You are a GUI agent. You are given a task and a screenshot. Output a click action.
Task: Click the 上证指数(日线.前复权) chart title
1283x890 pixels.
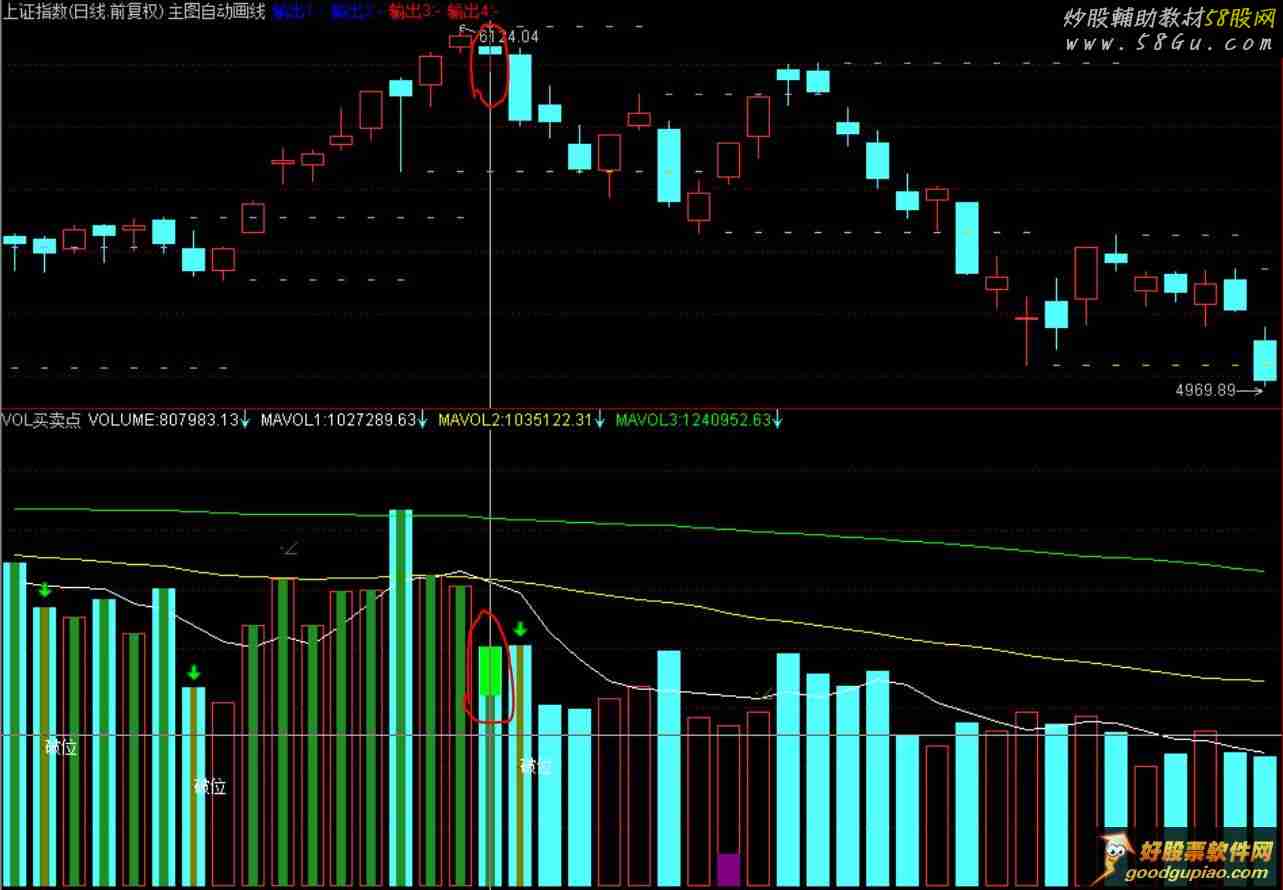click(84, 12)
